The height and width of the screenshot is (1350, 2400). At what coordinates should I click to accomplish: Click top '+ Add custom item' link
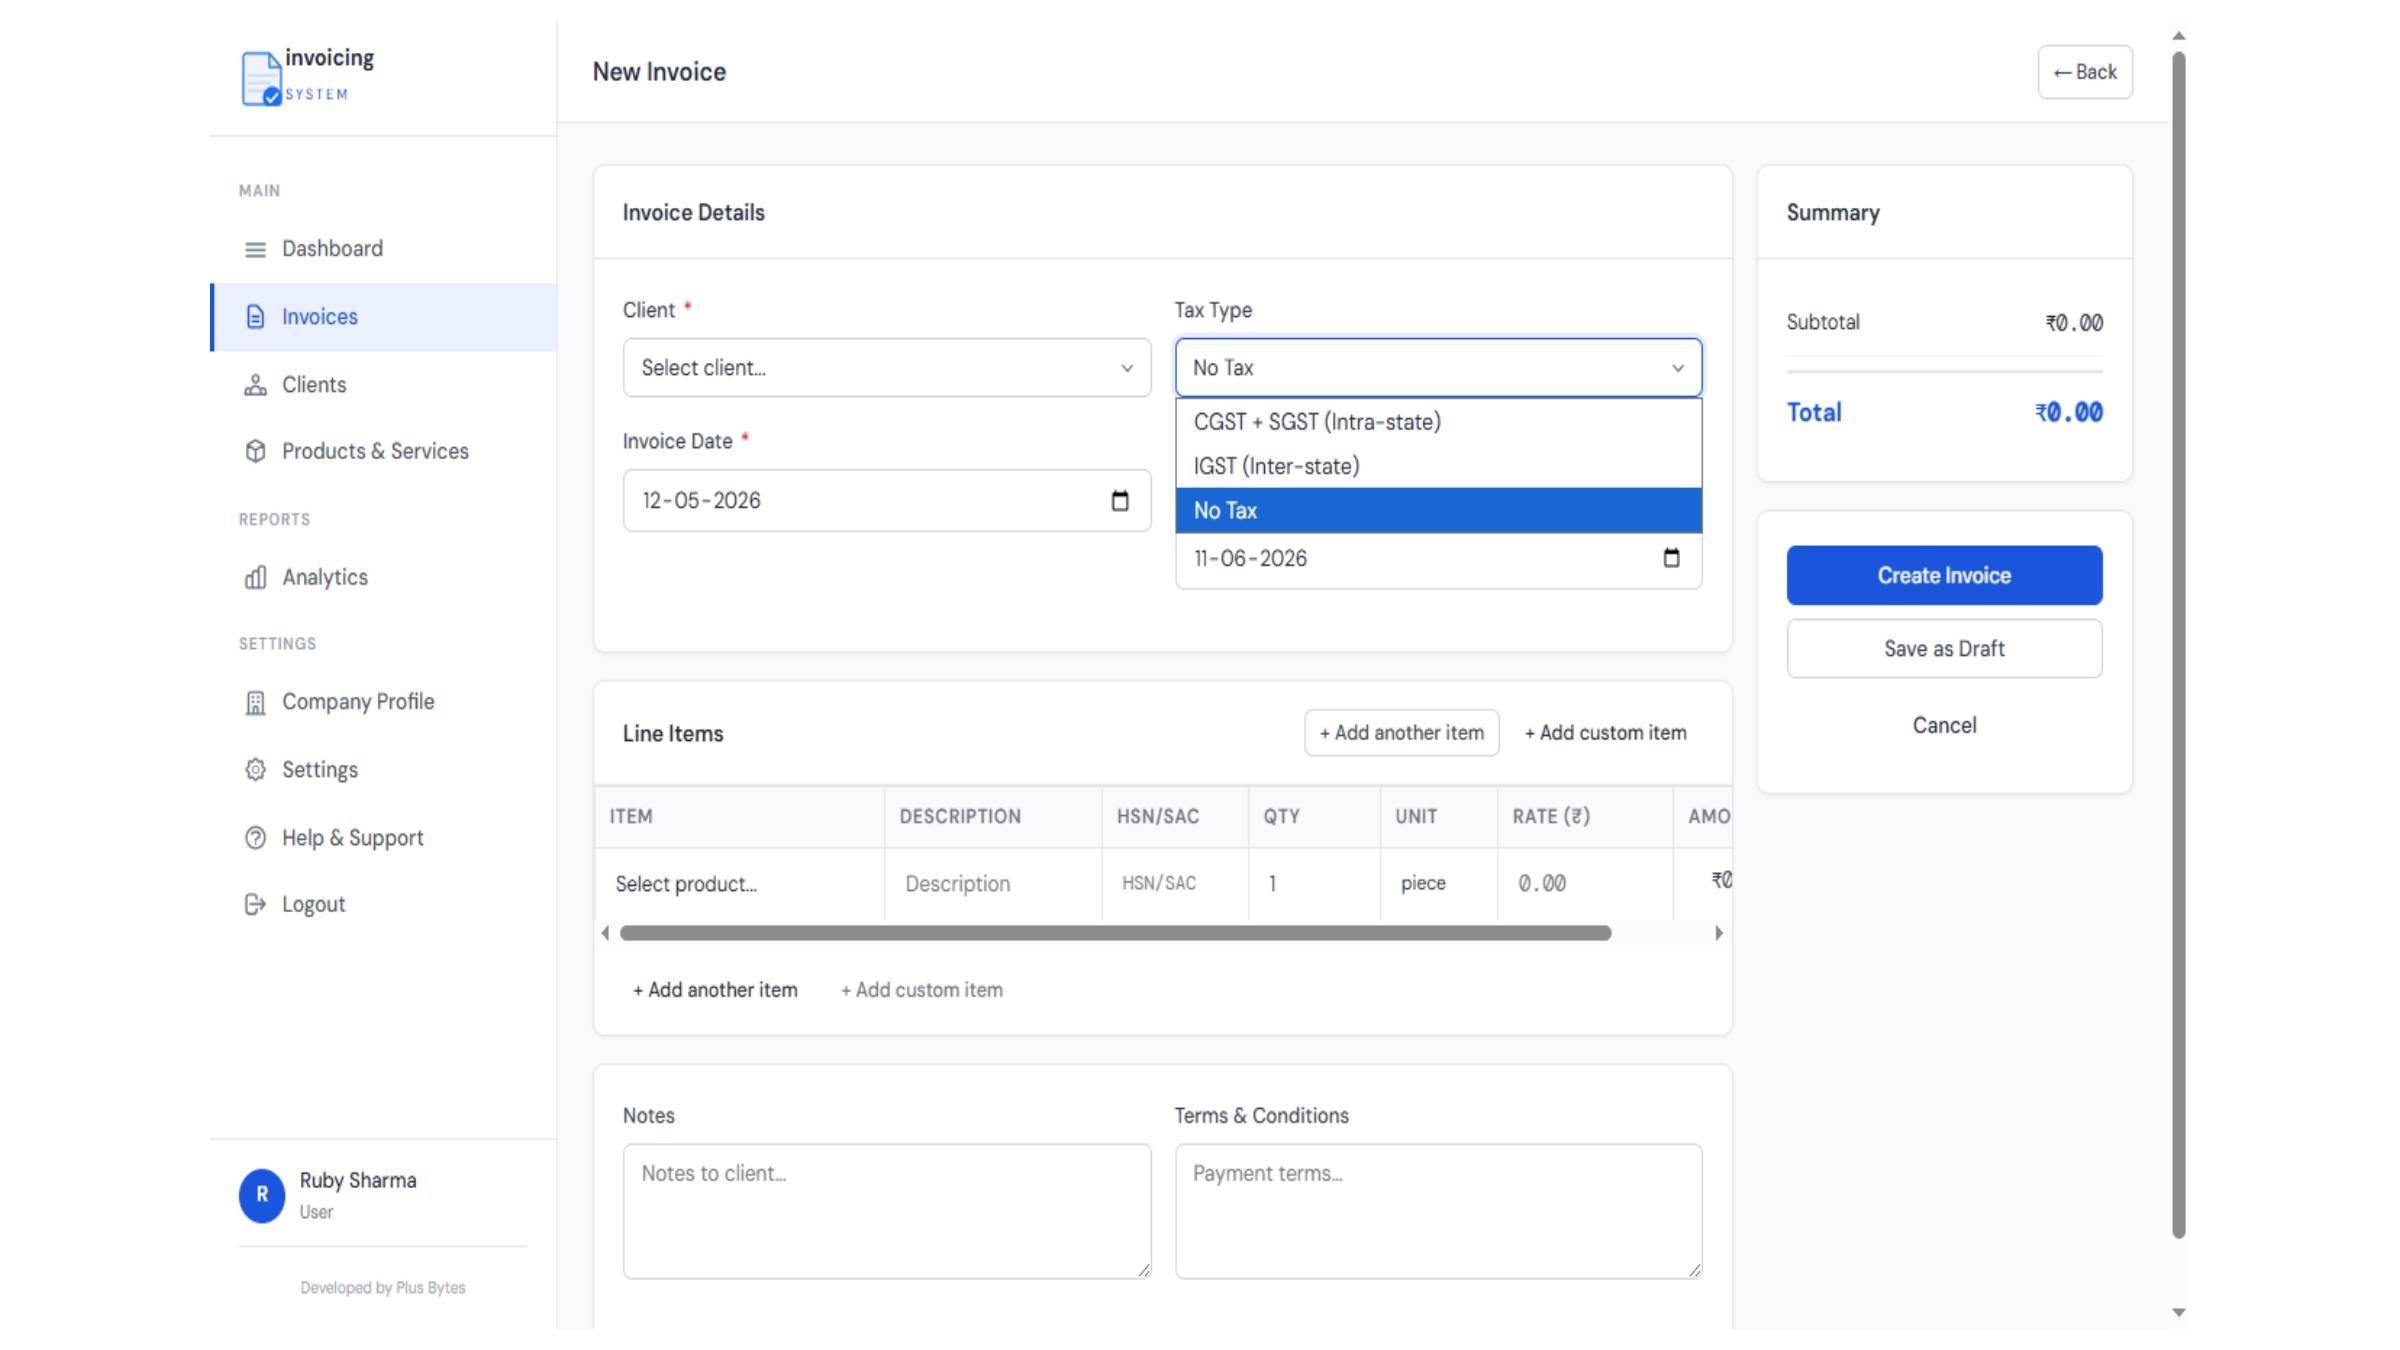1605,733
